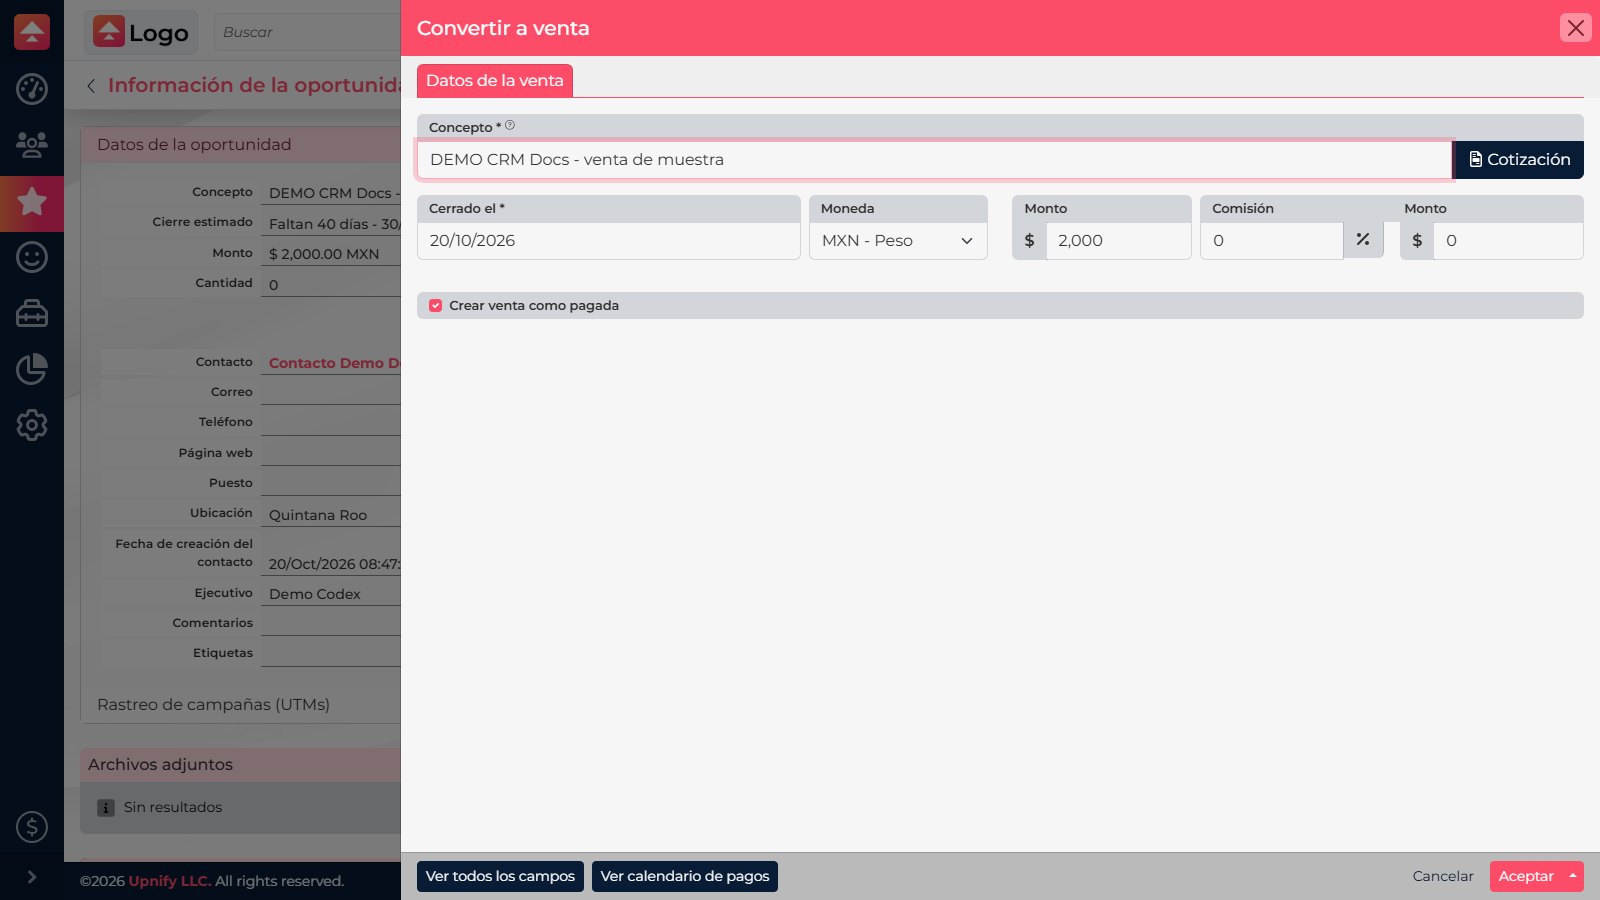Open the Aceptar button dropdown arrow
Image resolution: width=1600 pixels, height=900 pixels.
tap(1573, 876)
